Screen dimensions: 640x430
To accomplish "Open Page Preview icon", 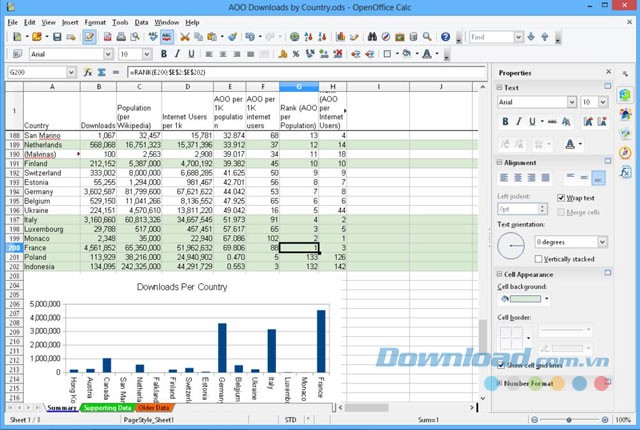I will pos(135,37).
